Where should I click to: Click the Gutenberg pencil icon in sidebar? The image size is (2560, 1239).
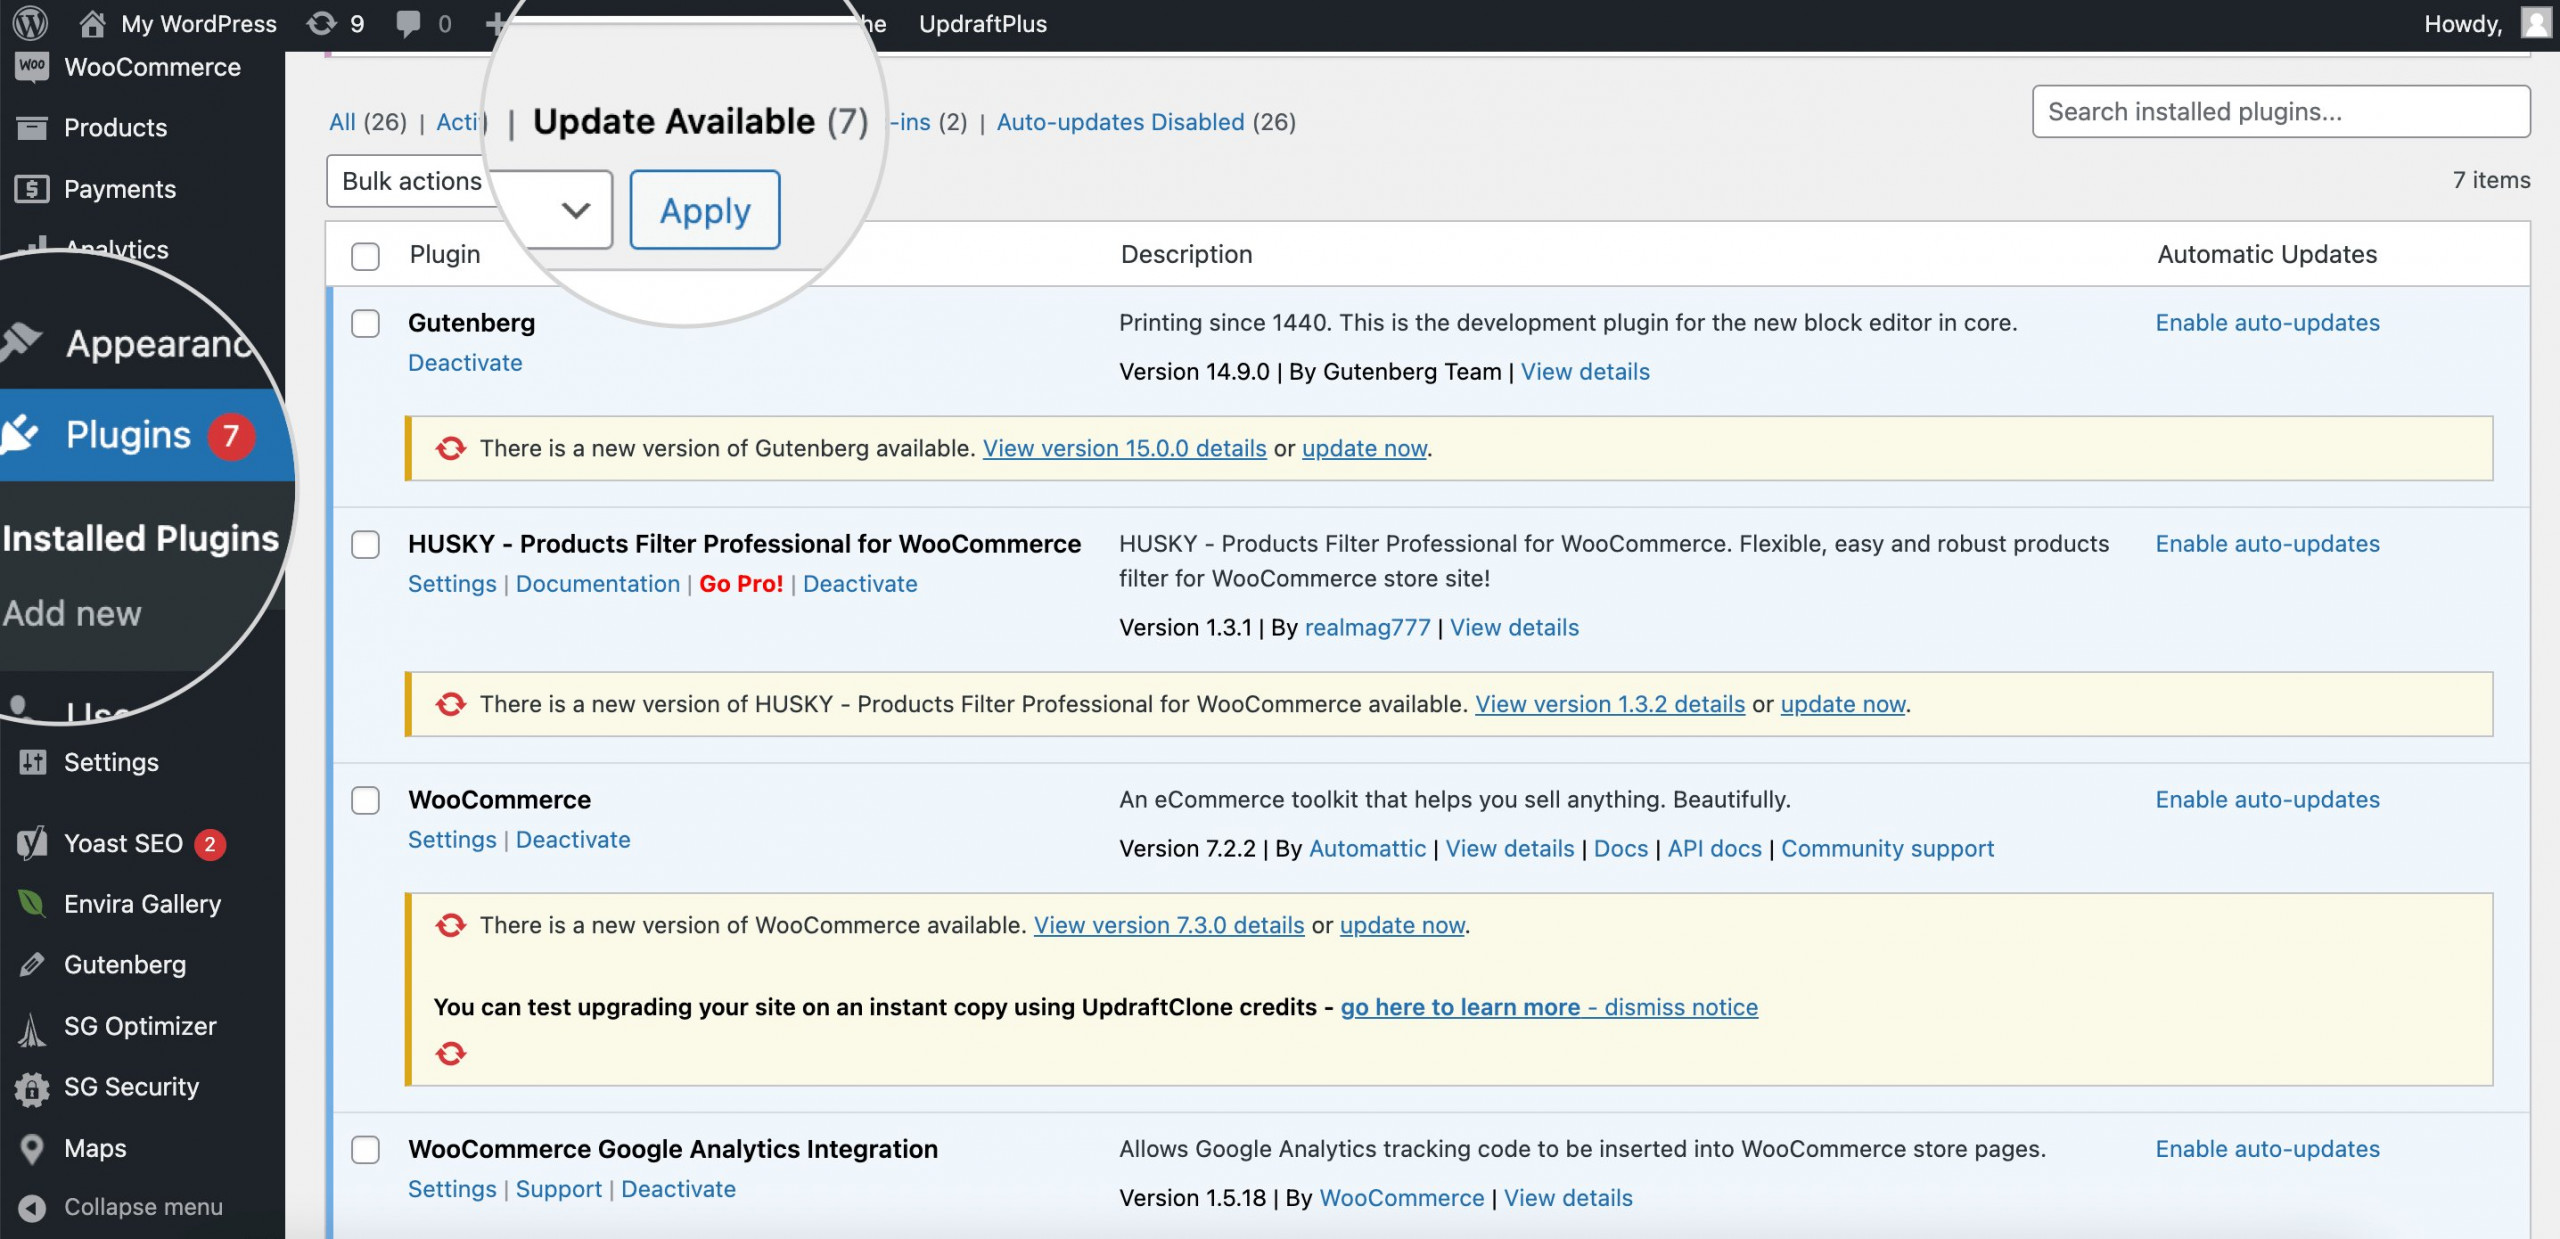pyautogui.click(x=32, y=964)
